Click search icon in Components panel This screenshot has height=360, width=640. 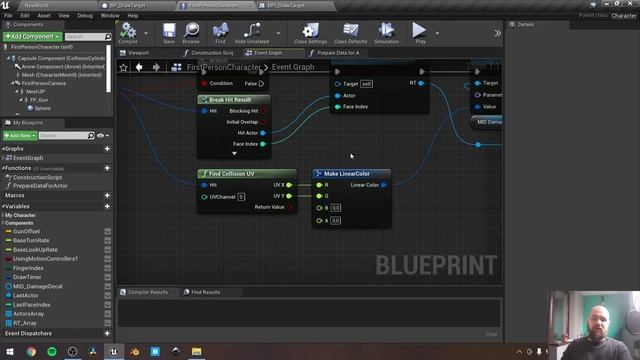(108, 37)
